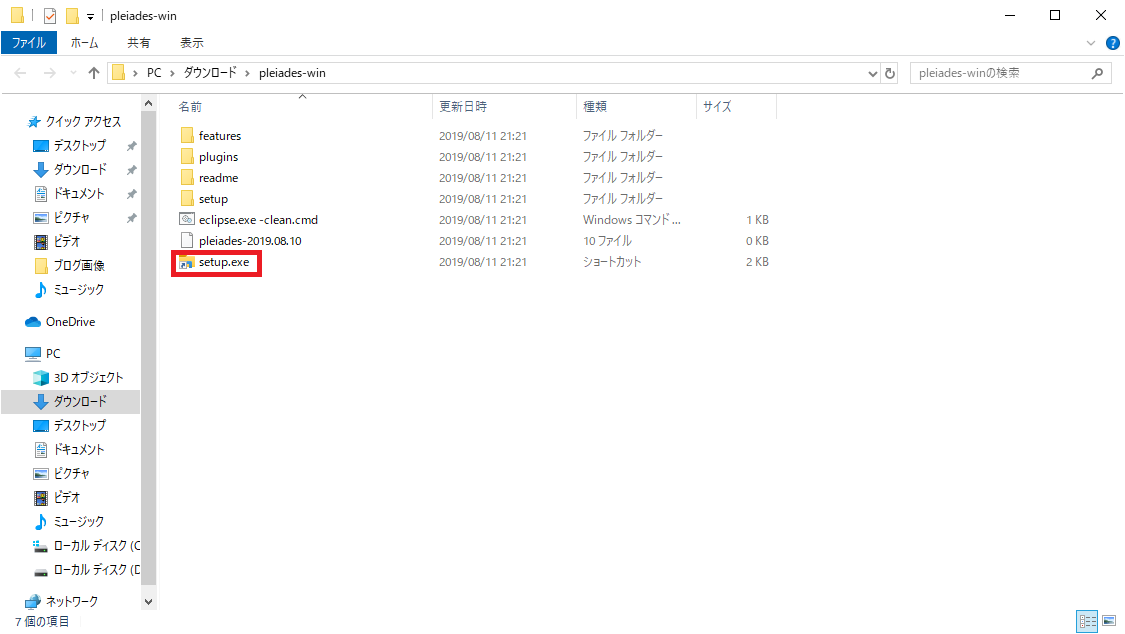Click the ローカル ディスク (D drive icon
The height and width of the screenshot is (634, 1125).
pos(41,570)
